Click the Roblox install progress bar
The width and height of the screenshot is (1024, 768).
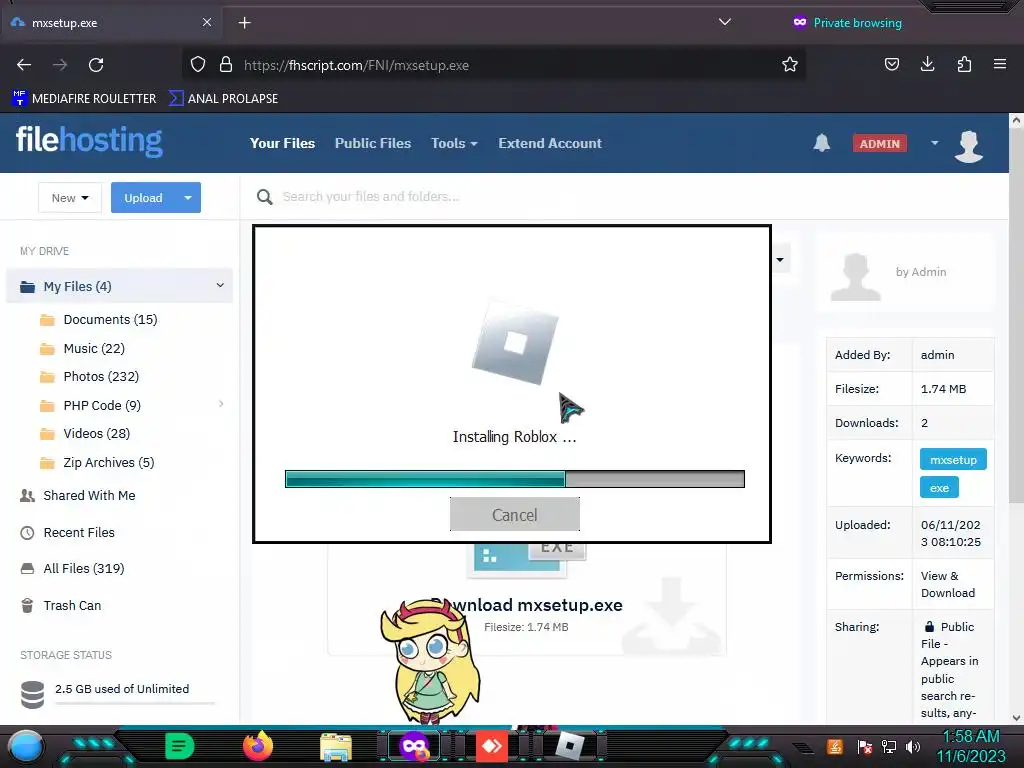pos(515,479)
